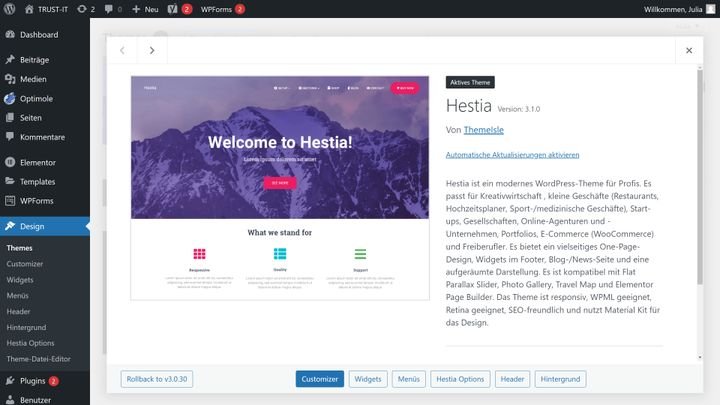Open Menüs in Design submenu

pyautogui.click(x=17, y=295)
